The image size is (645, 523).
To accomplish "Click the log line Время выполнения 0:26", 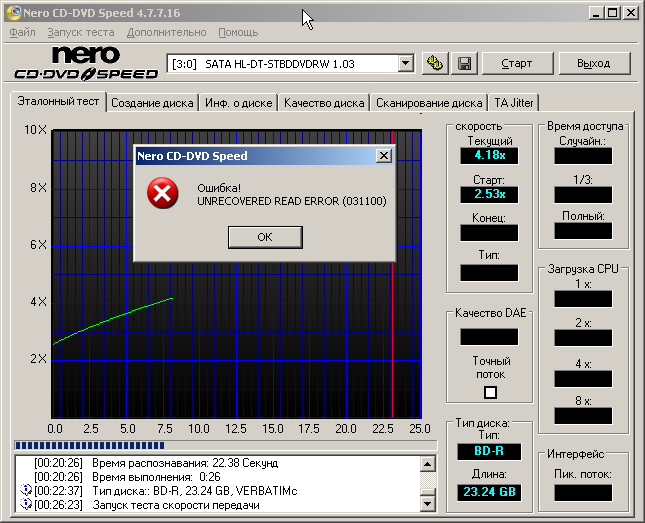I will 156,477.
